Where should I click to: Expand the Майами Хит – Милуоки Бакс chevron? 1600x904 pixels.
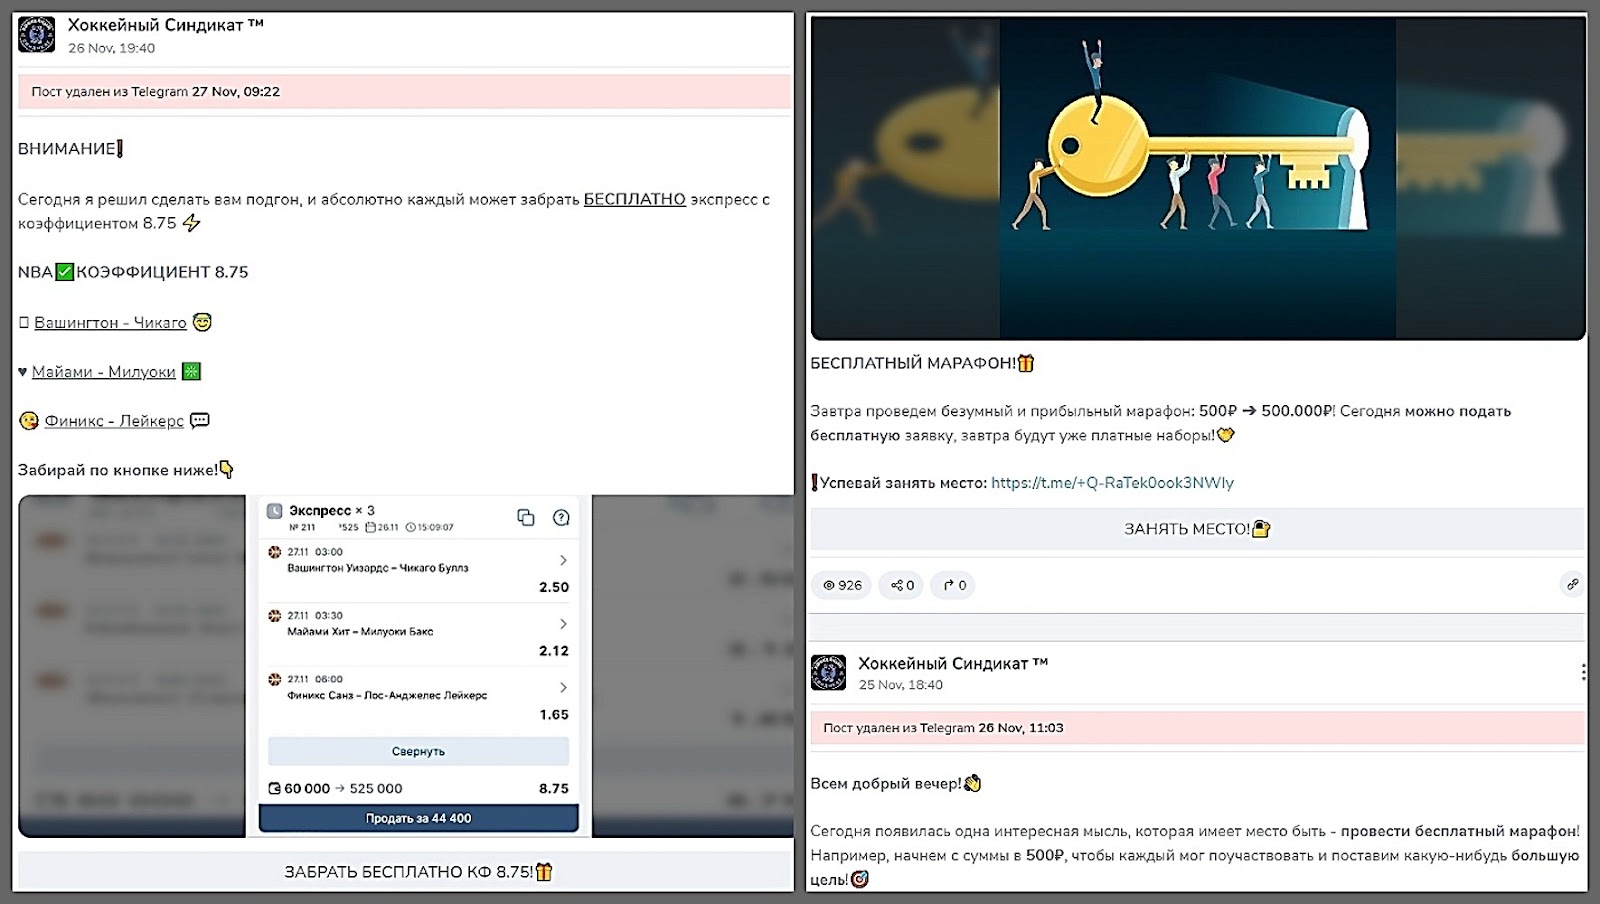563,624
